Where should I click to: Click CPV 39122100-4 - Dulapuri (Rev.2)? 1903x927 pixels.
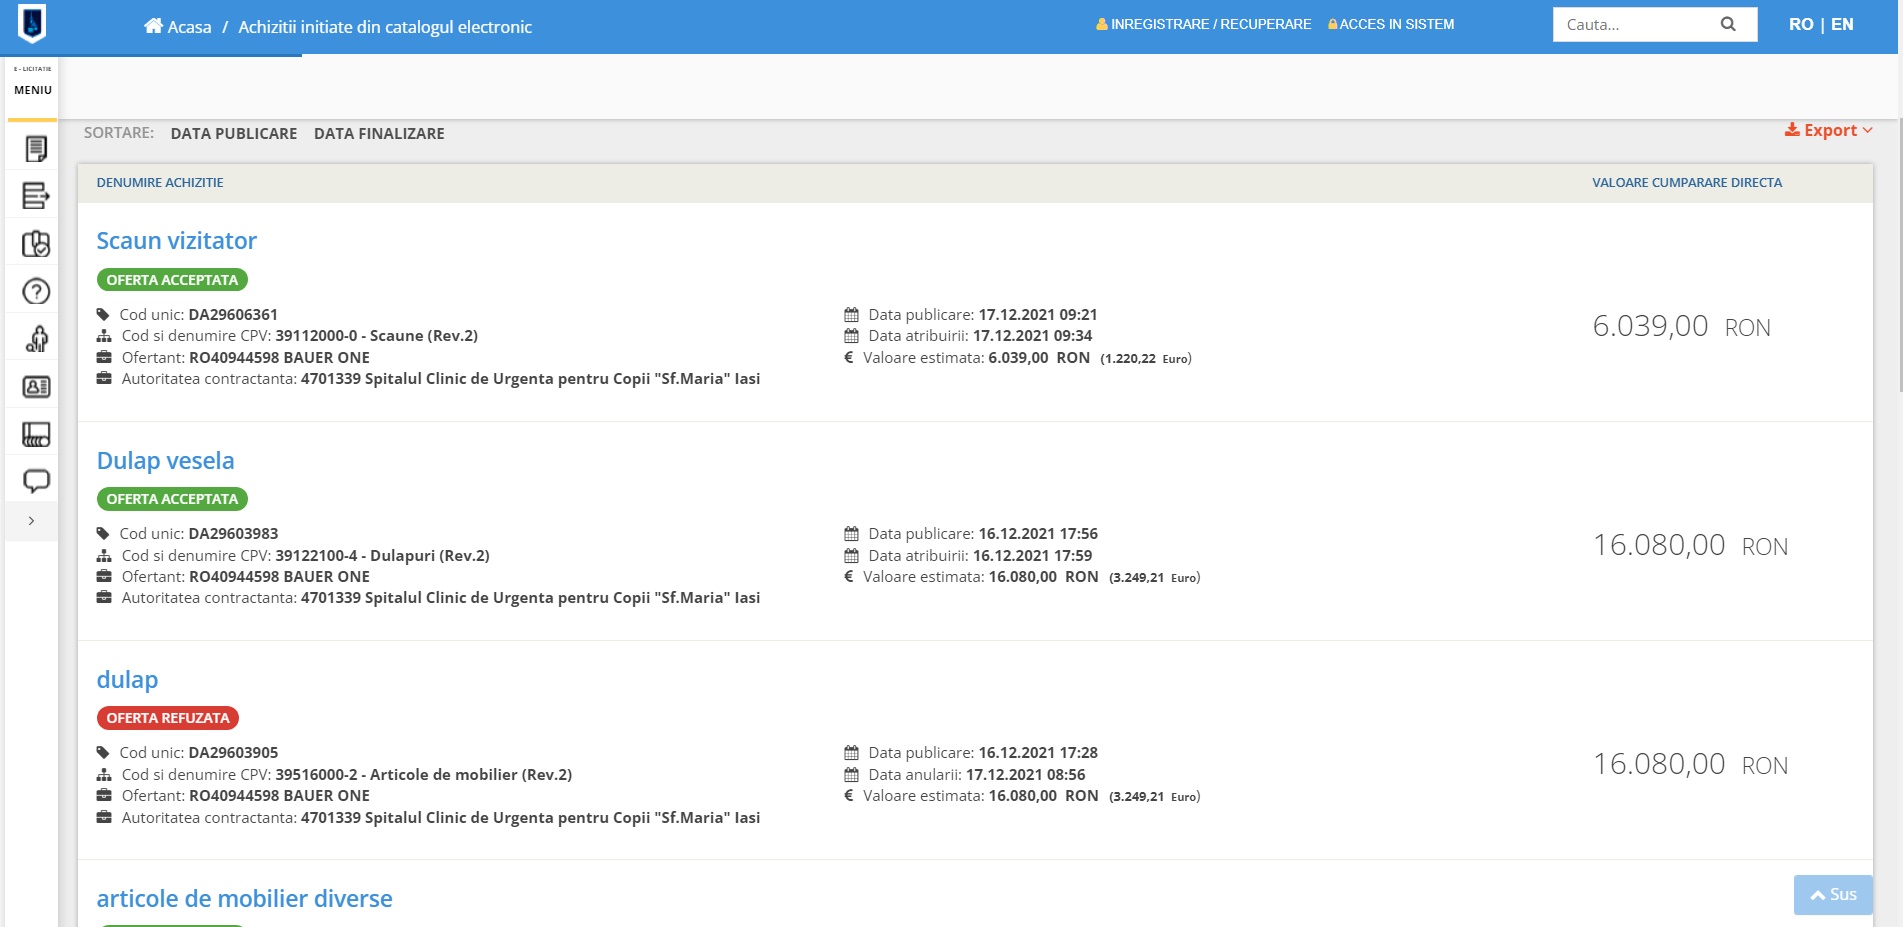(x=382, y=555)
